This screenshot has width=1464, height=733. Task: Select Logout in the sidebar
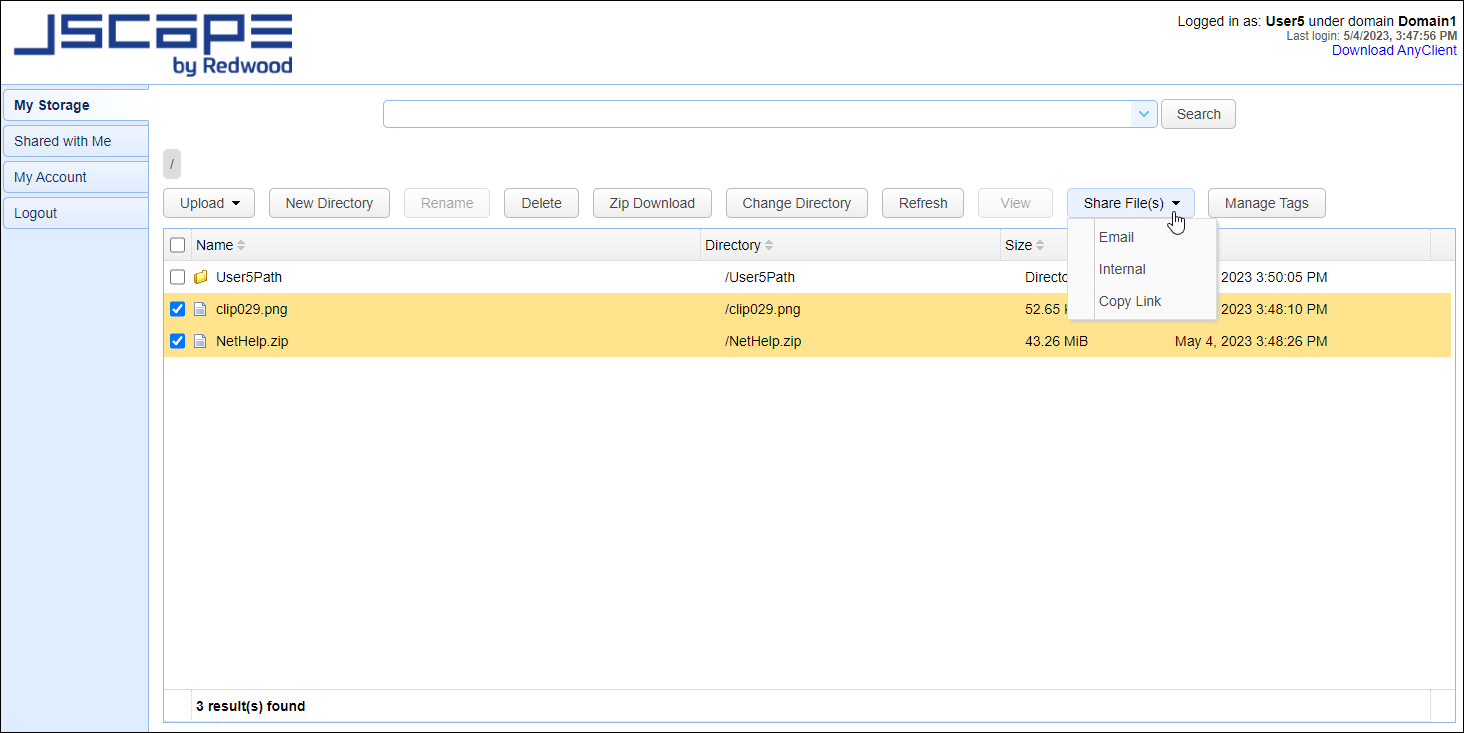pyautogui.click(x=76, y=213)
